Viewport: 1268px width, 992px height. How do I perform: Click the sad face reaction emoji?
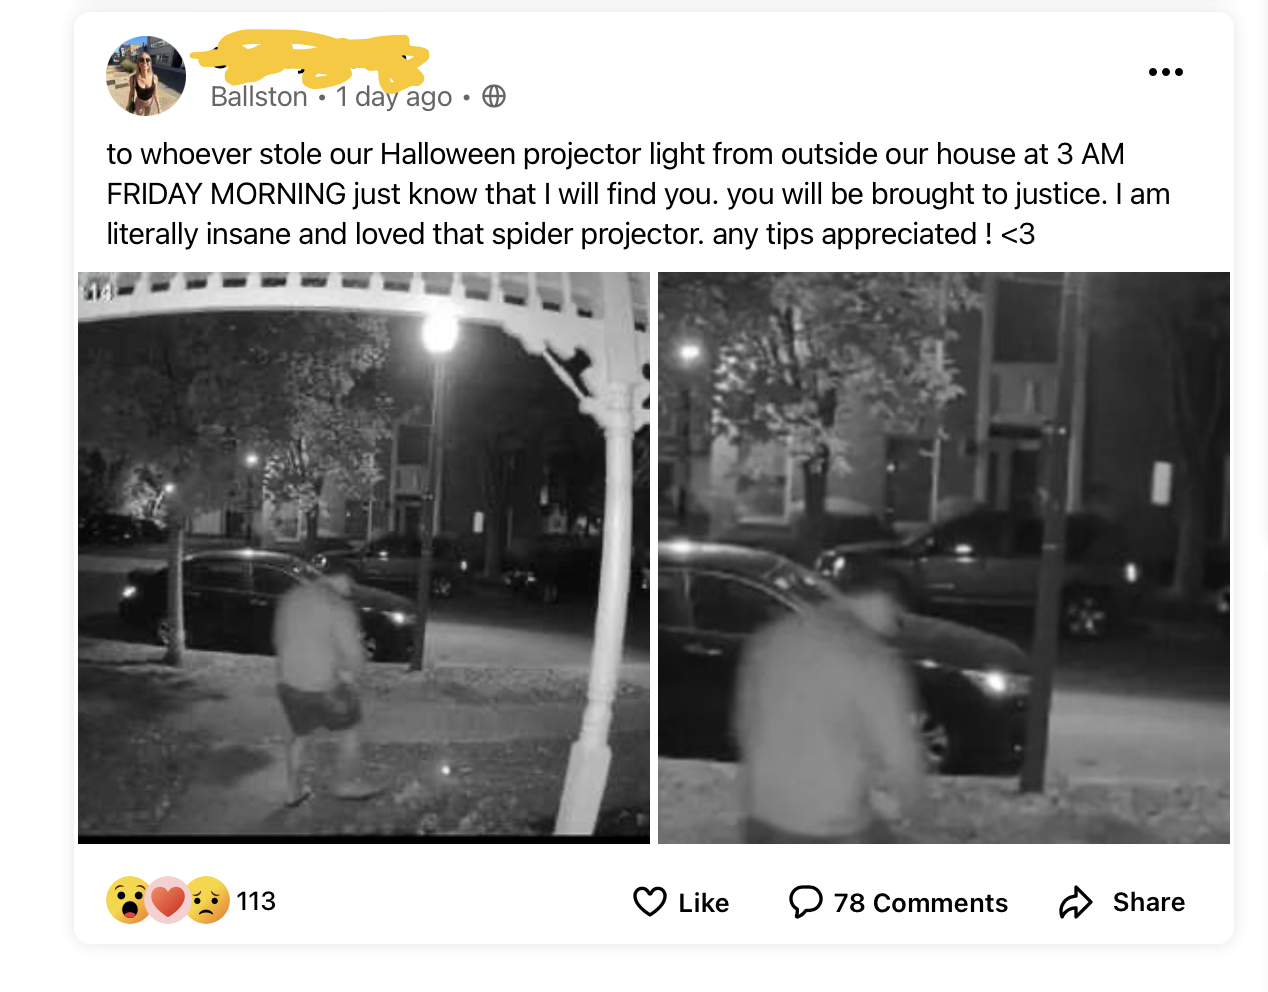point(207,901)
